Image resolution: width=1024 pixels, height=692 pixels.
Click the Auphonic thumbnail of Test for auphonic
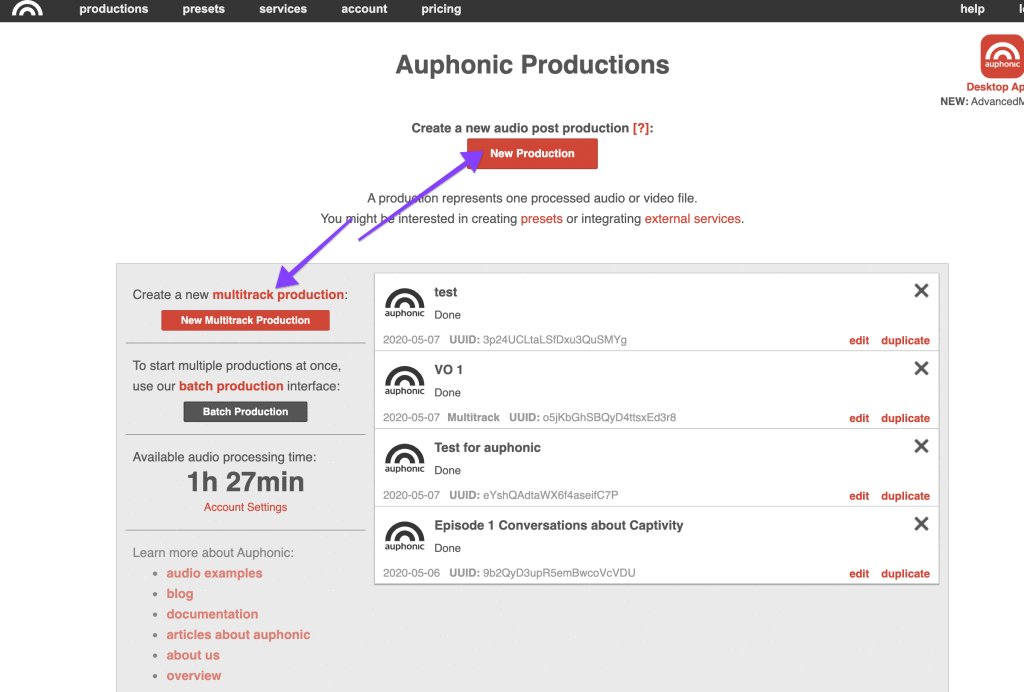[404, 458]
